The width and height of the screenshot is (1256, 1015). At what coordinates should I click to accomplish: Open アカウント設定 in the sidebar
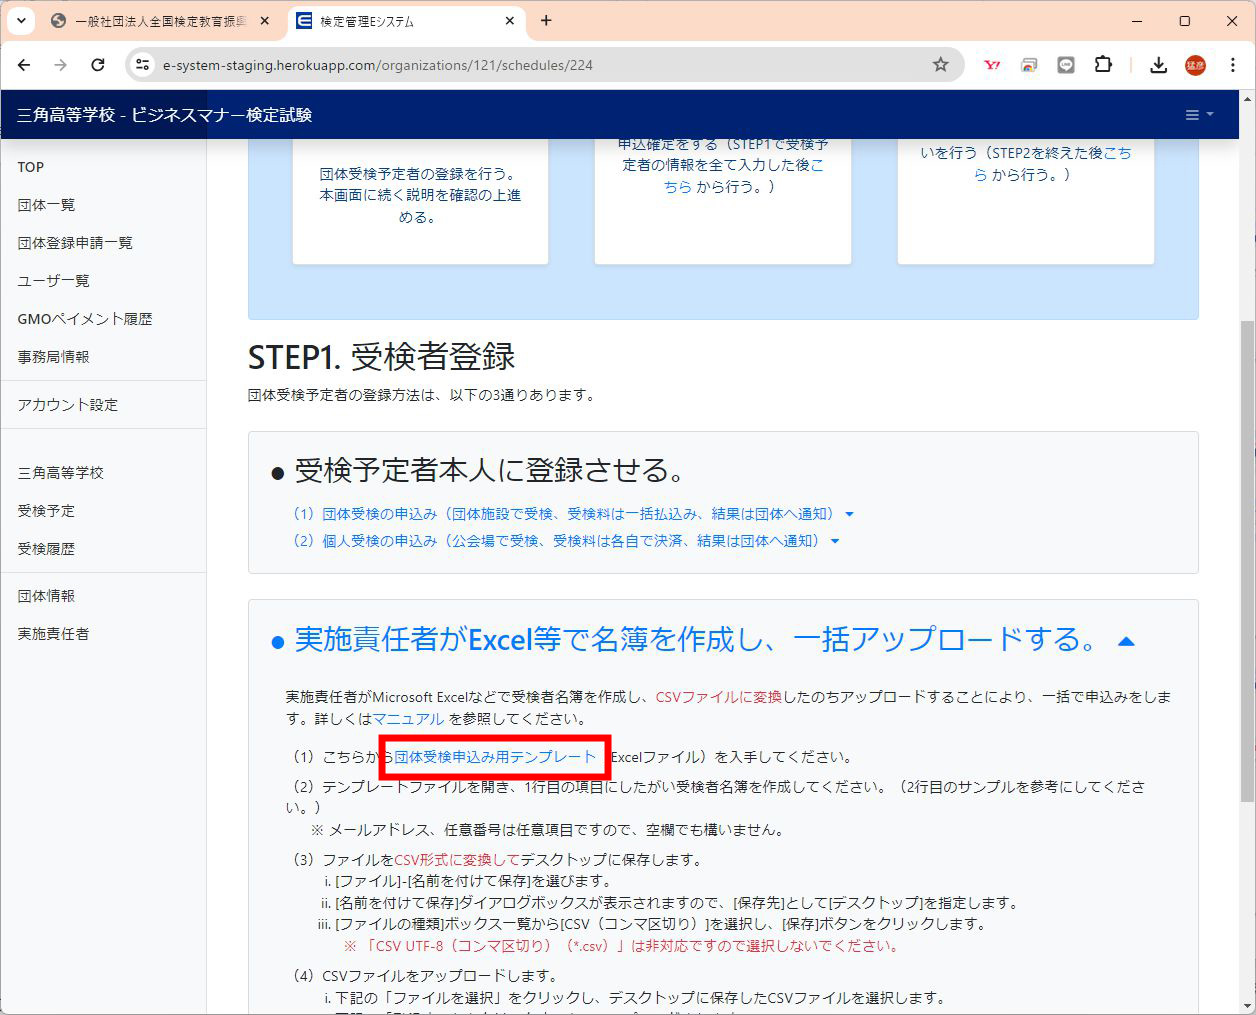click(x=67, y=405)
